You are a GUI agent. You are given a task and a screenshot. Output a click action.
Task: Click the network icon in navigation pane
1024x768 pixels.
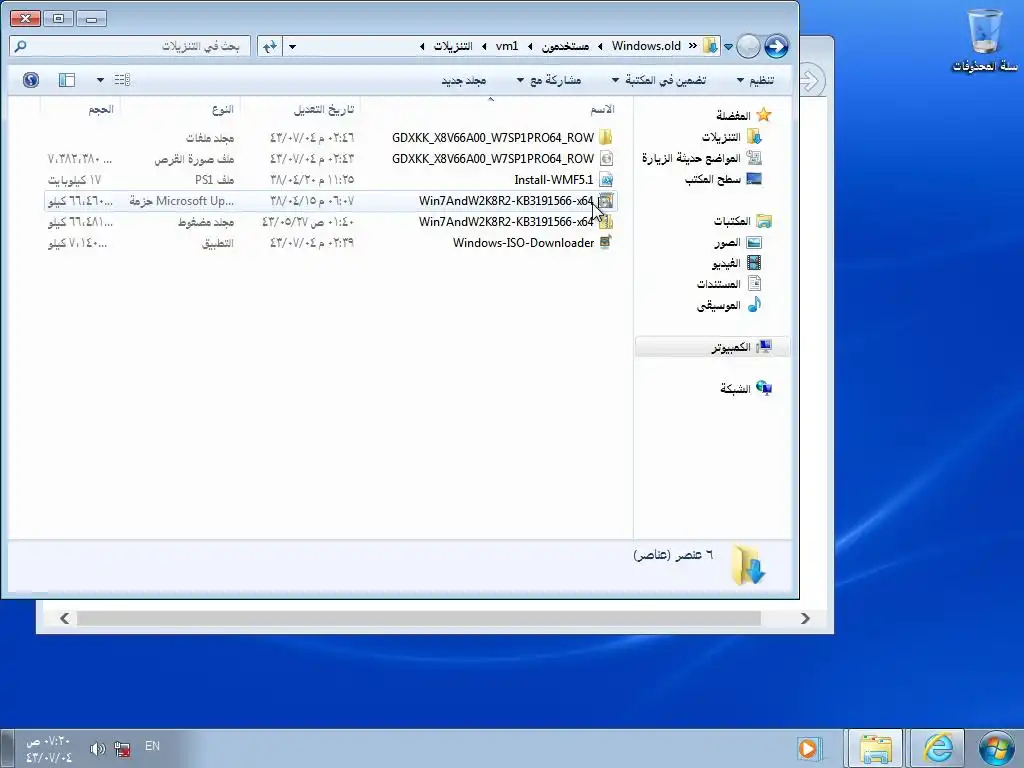point(763,388)
